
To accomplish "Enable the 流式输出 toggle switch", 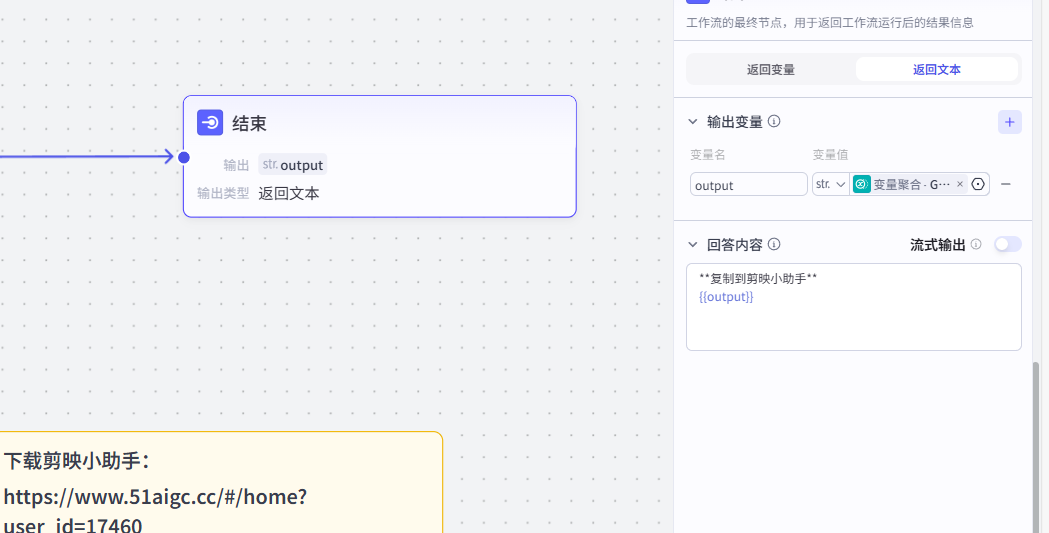I will (1007, 244).
